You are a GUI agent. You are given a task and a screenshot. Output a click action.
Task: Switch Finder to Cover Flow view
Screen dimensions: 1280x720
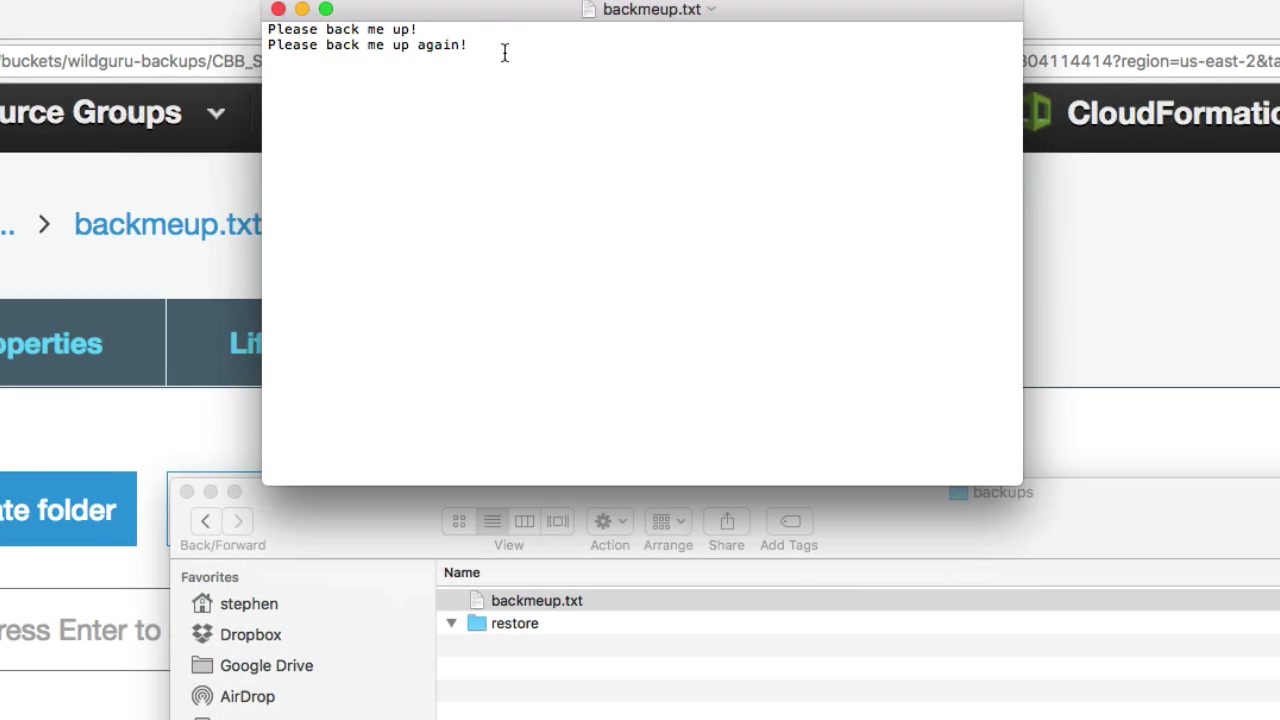pos(557,521)
